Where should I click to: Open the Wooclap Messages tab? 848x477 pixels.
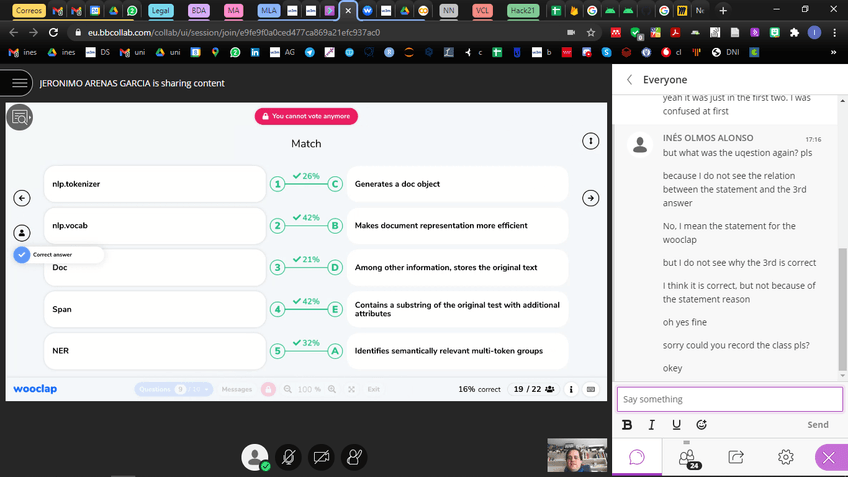coord(237,389)
